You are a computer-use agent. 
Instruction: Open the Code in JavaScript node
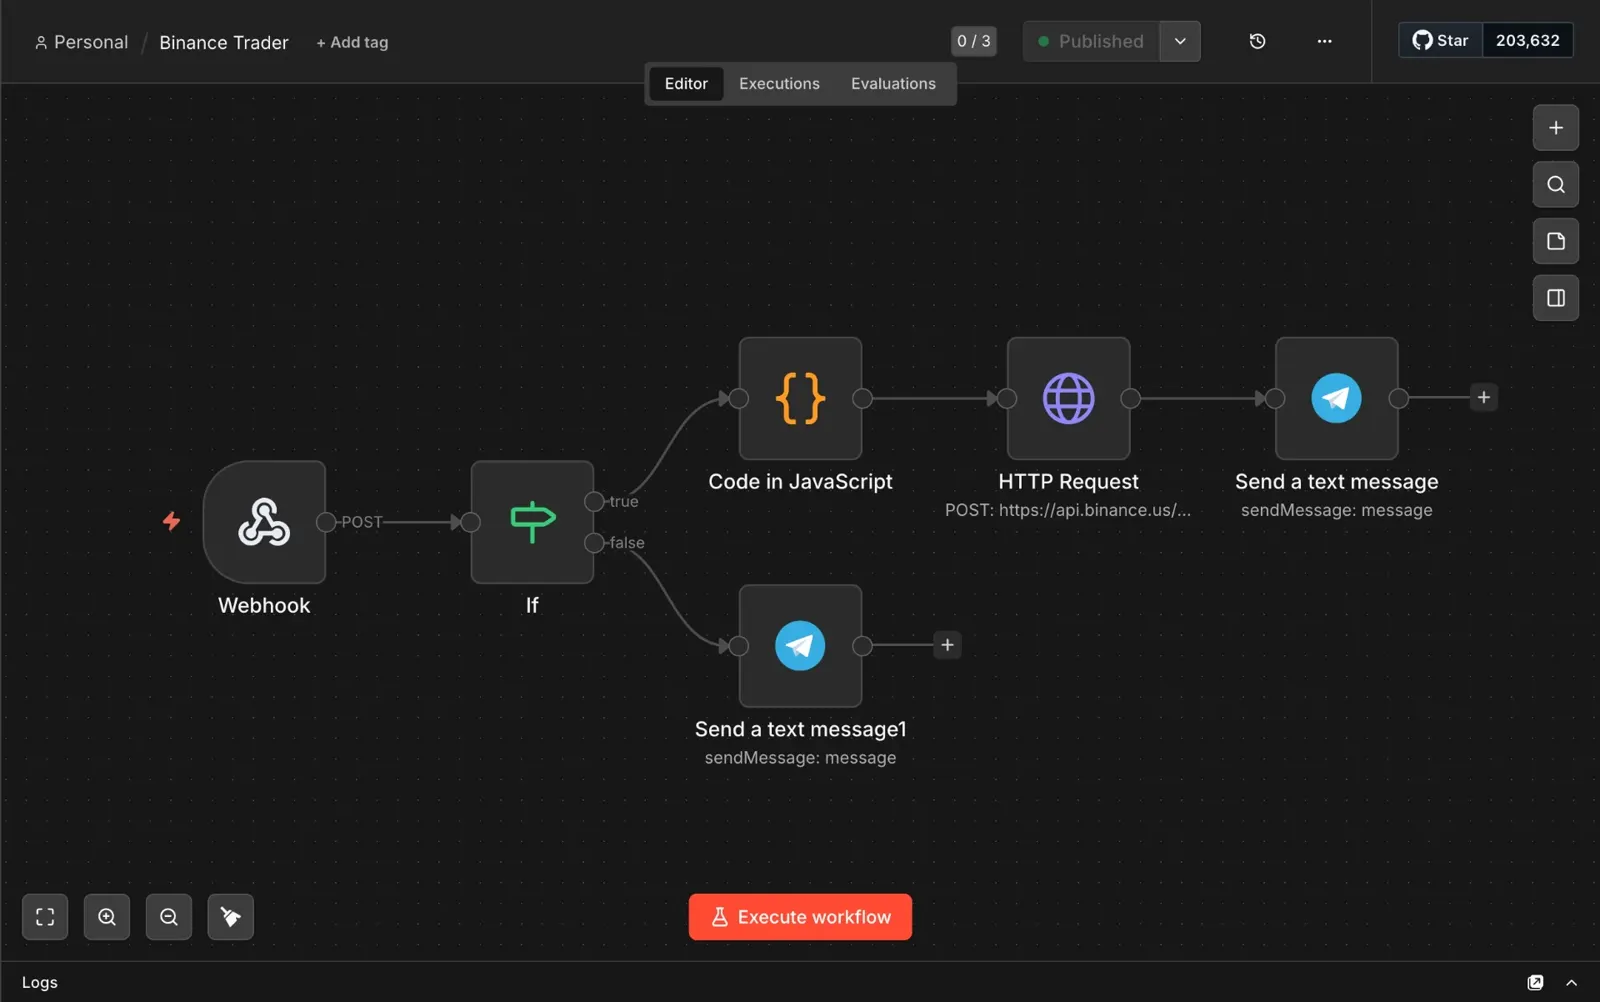[x=800, y=398]
